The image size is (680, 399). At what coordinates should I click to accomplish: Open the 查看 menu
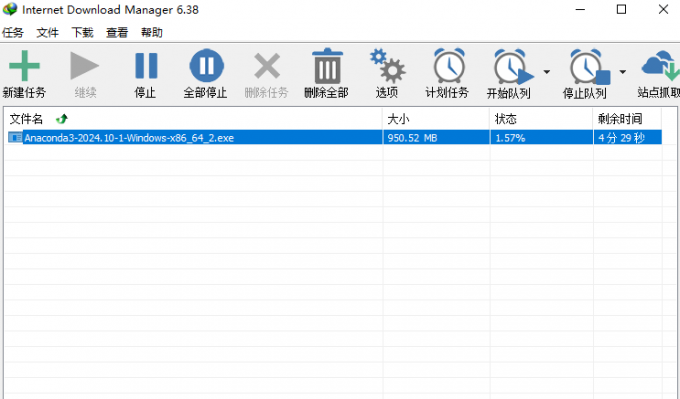[117, 33]
